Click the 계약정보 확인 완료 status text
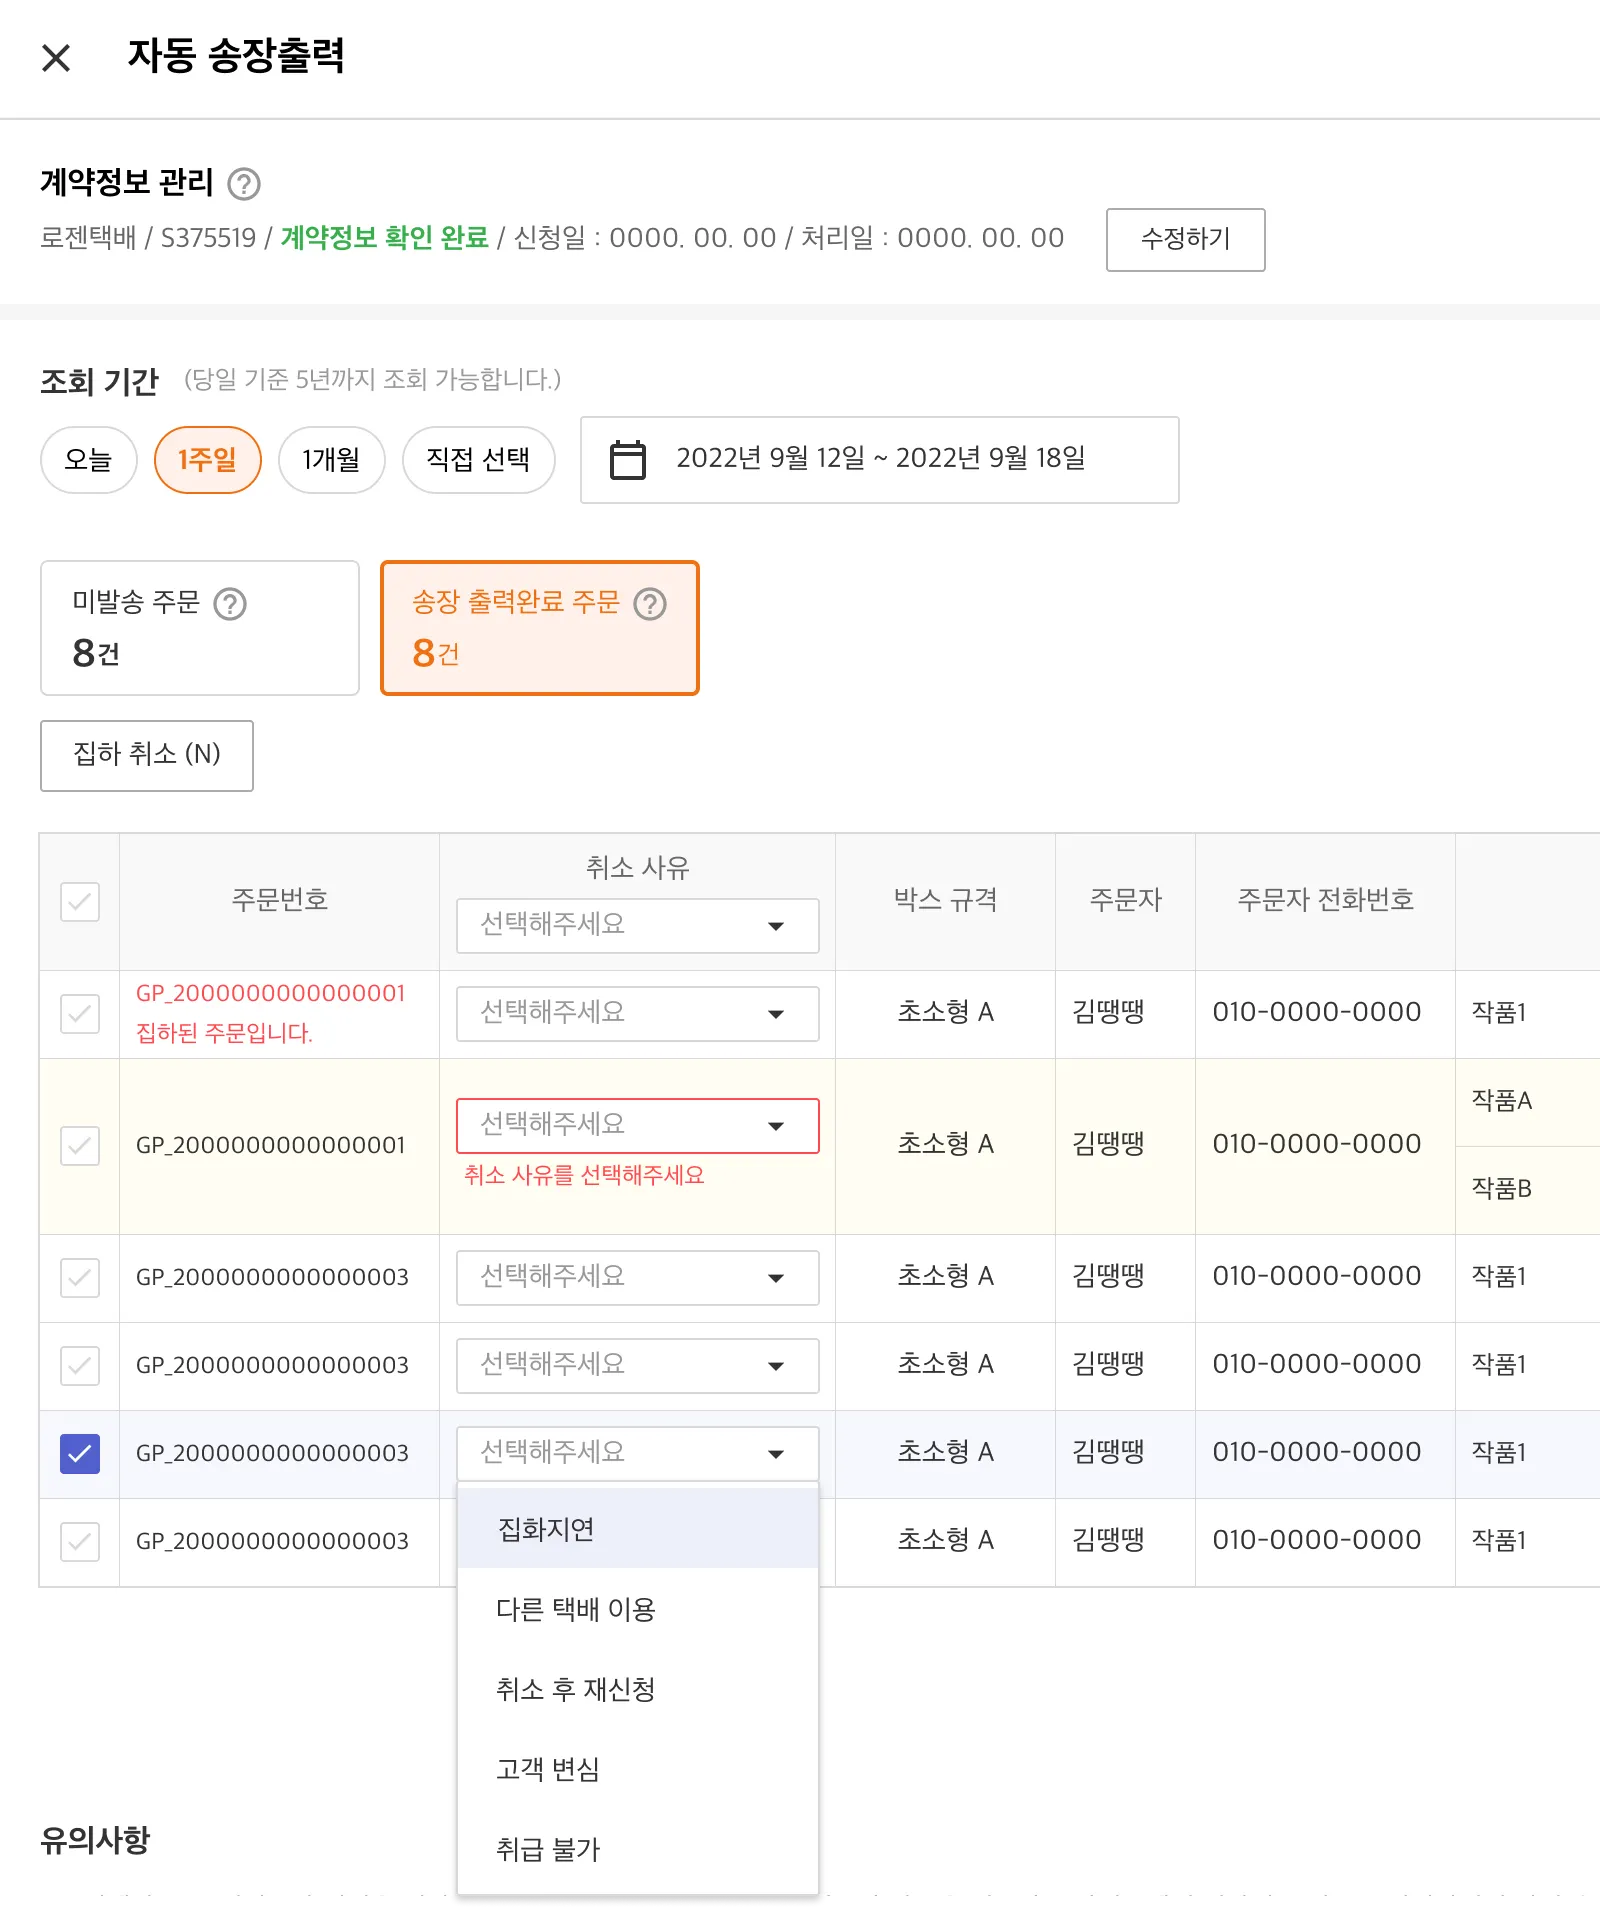The width and height of the screenshot is (1600, 1908). [x=384, y=238]
